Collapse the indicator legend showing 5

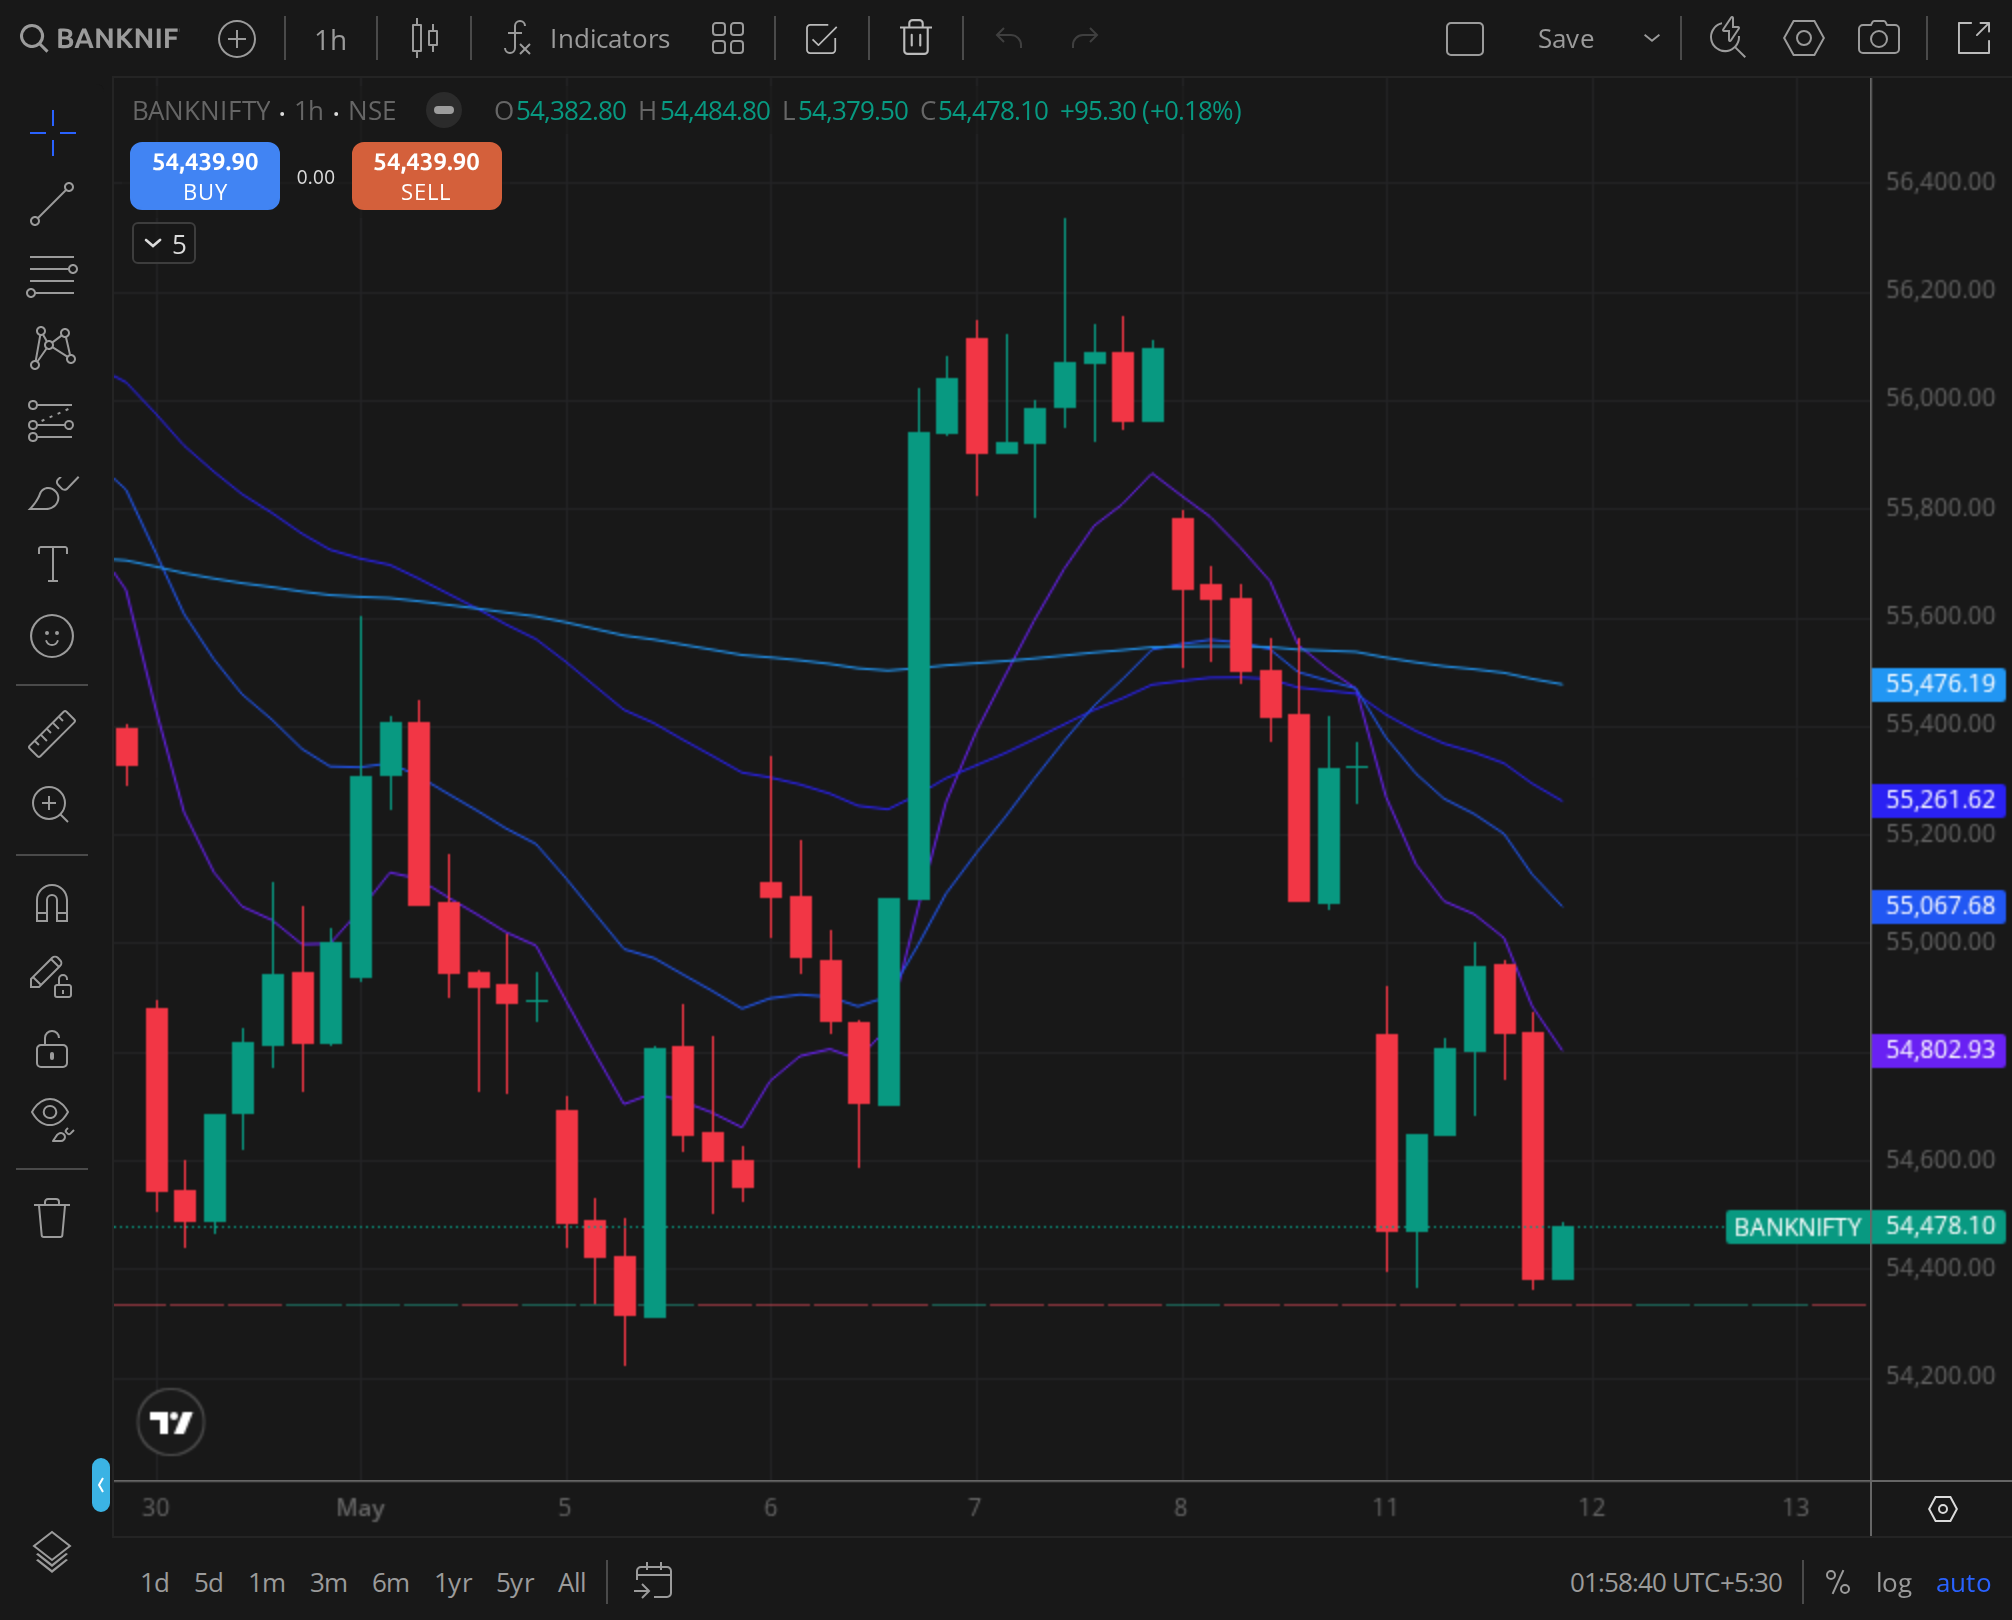click(x=164, y=244)
